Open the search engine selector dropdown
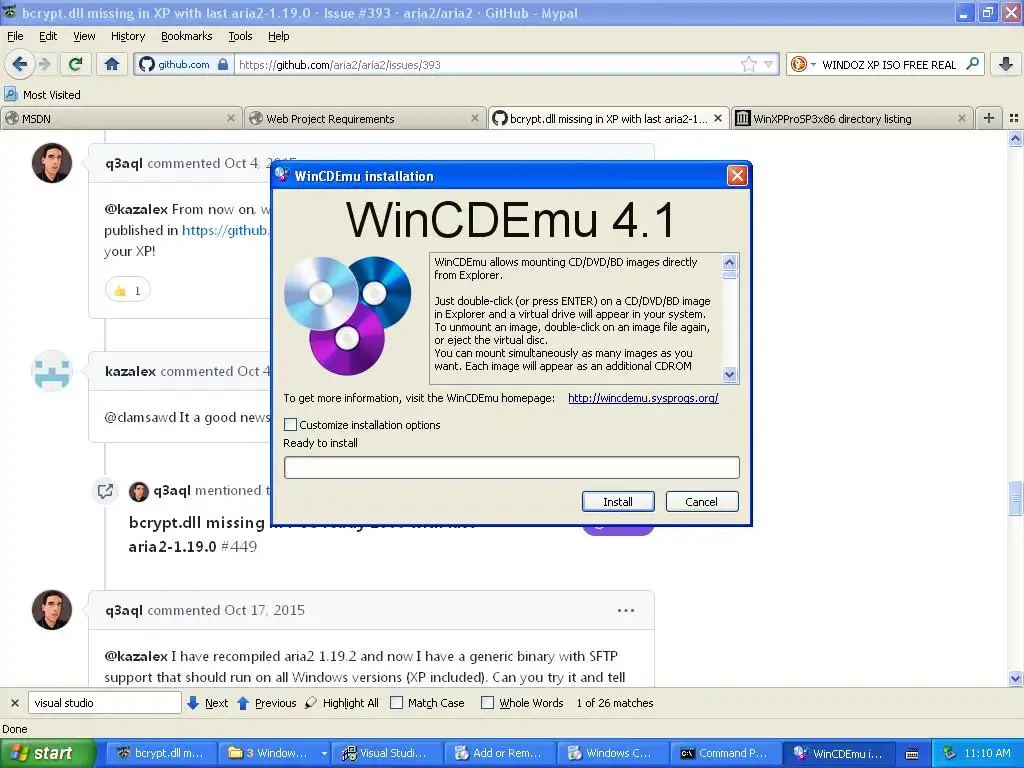The width and height of the screenshot is (1024, 768). point(803,64)
